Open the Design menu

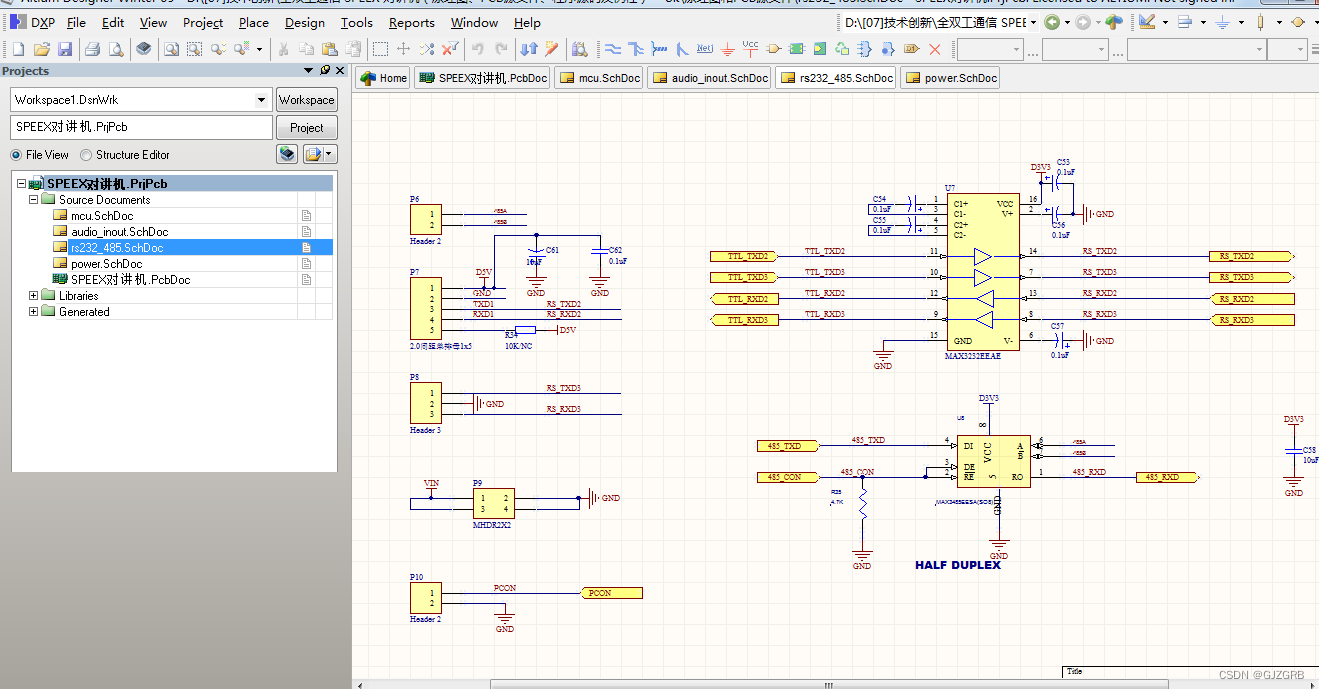(304, 22)
